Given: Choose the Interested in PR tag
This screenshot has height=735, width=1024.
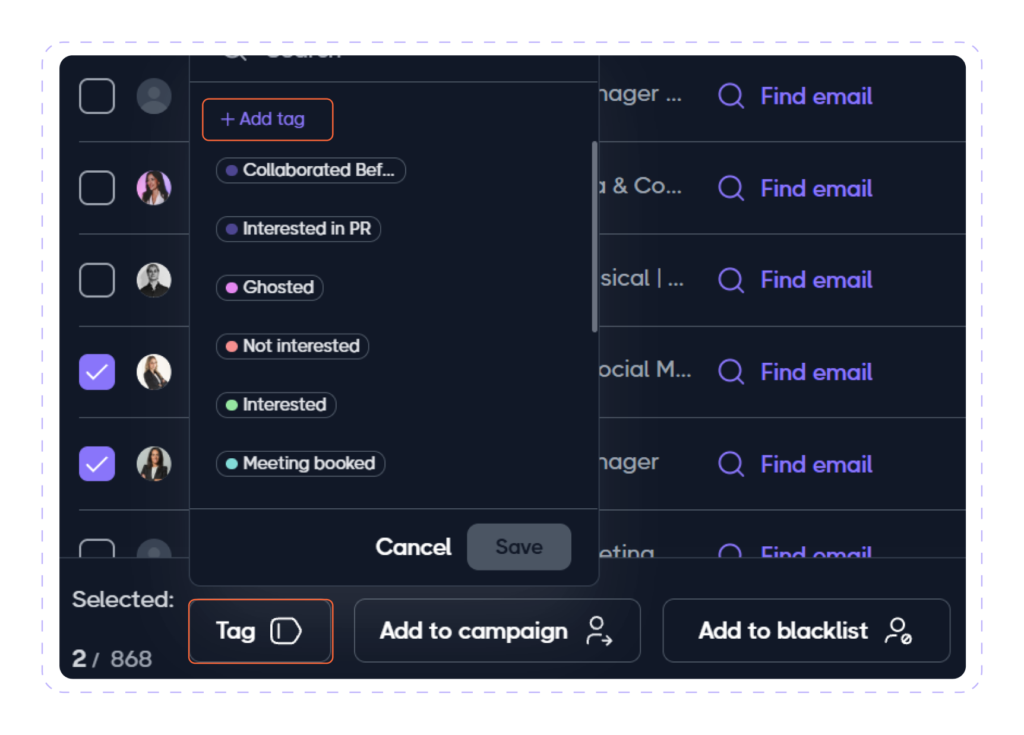Looking at the screenshot, I should click(298, 229).
